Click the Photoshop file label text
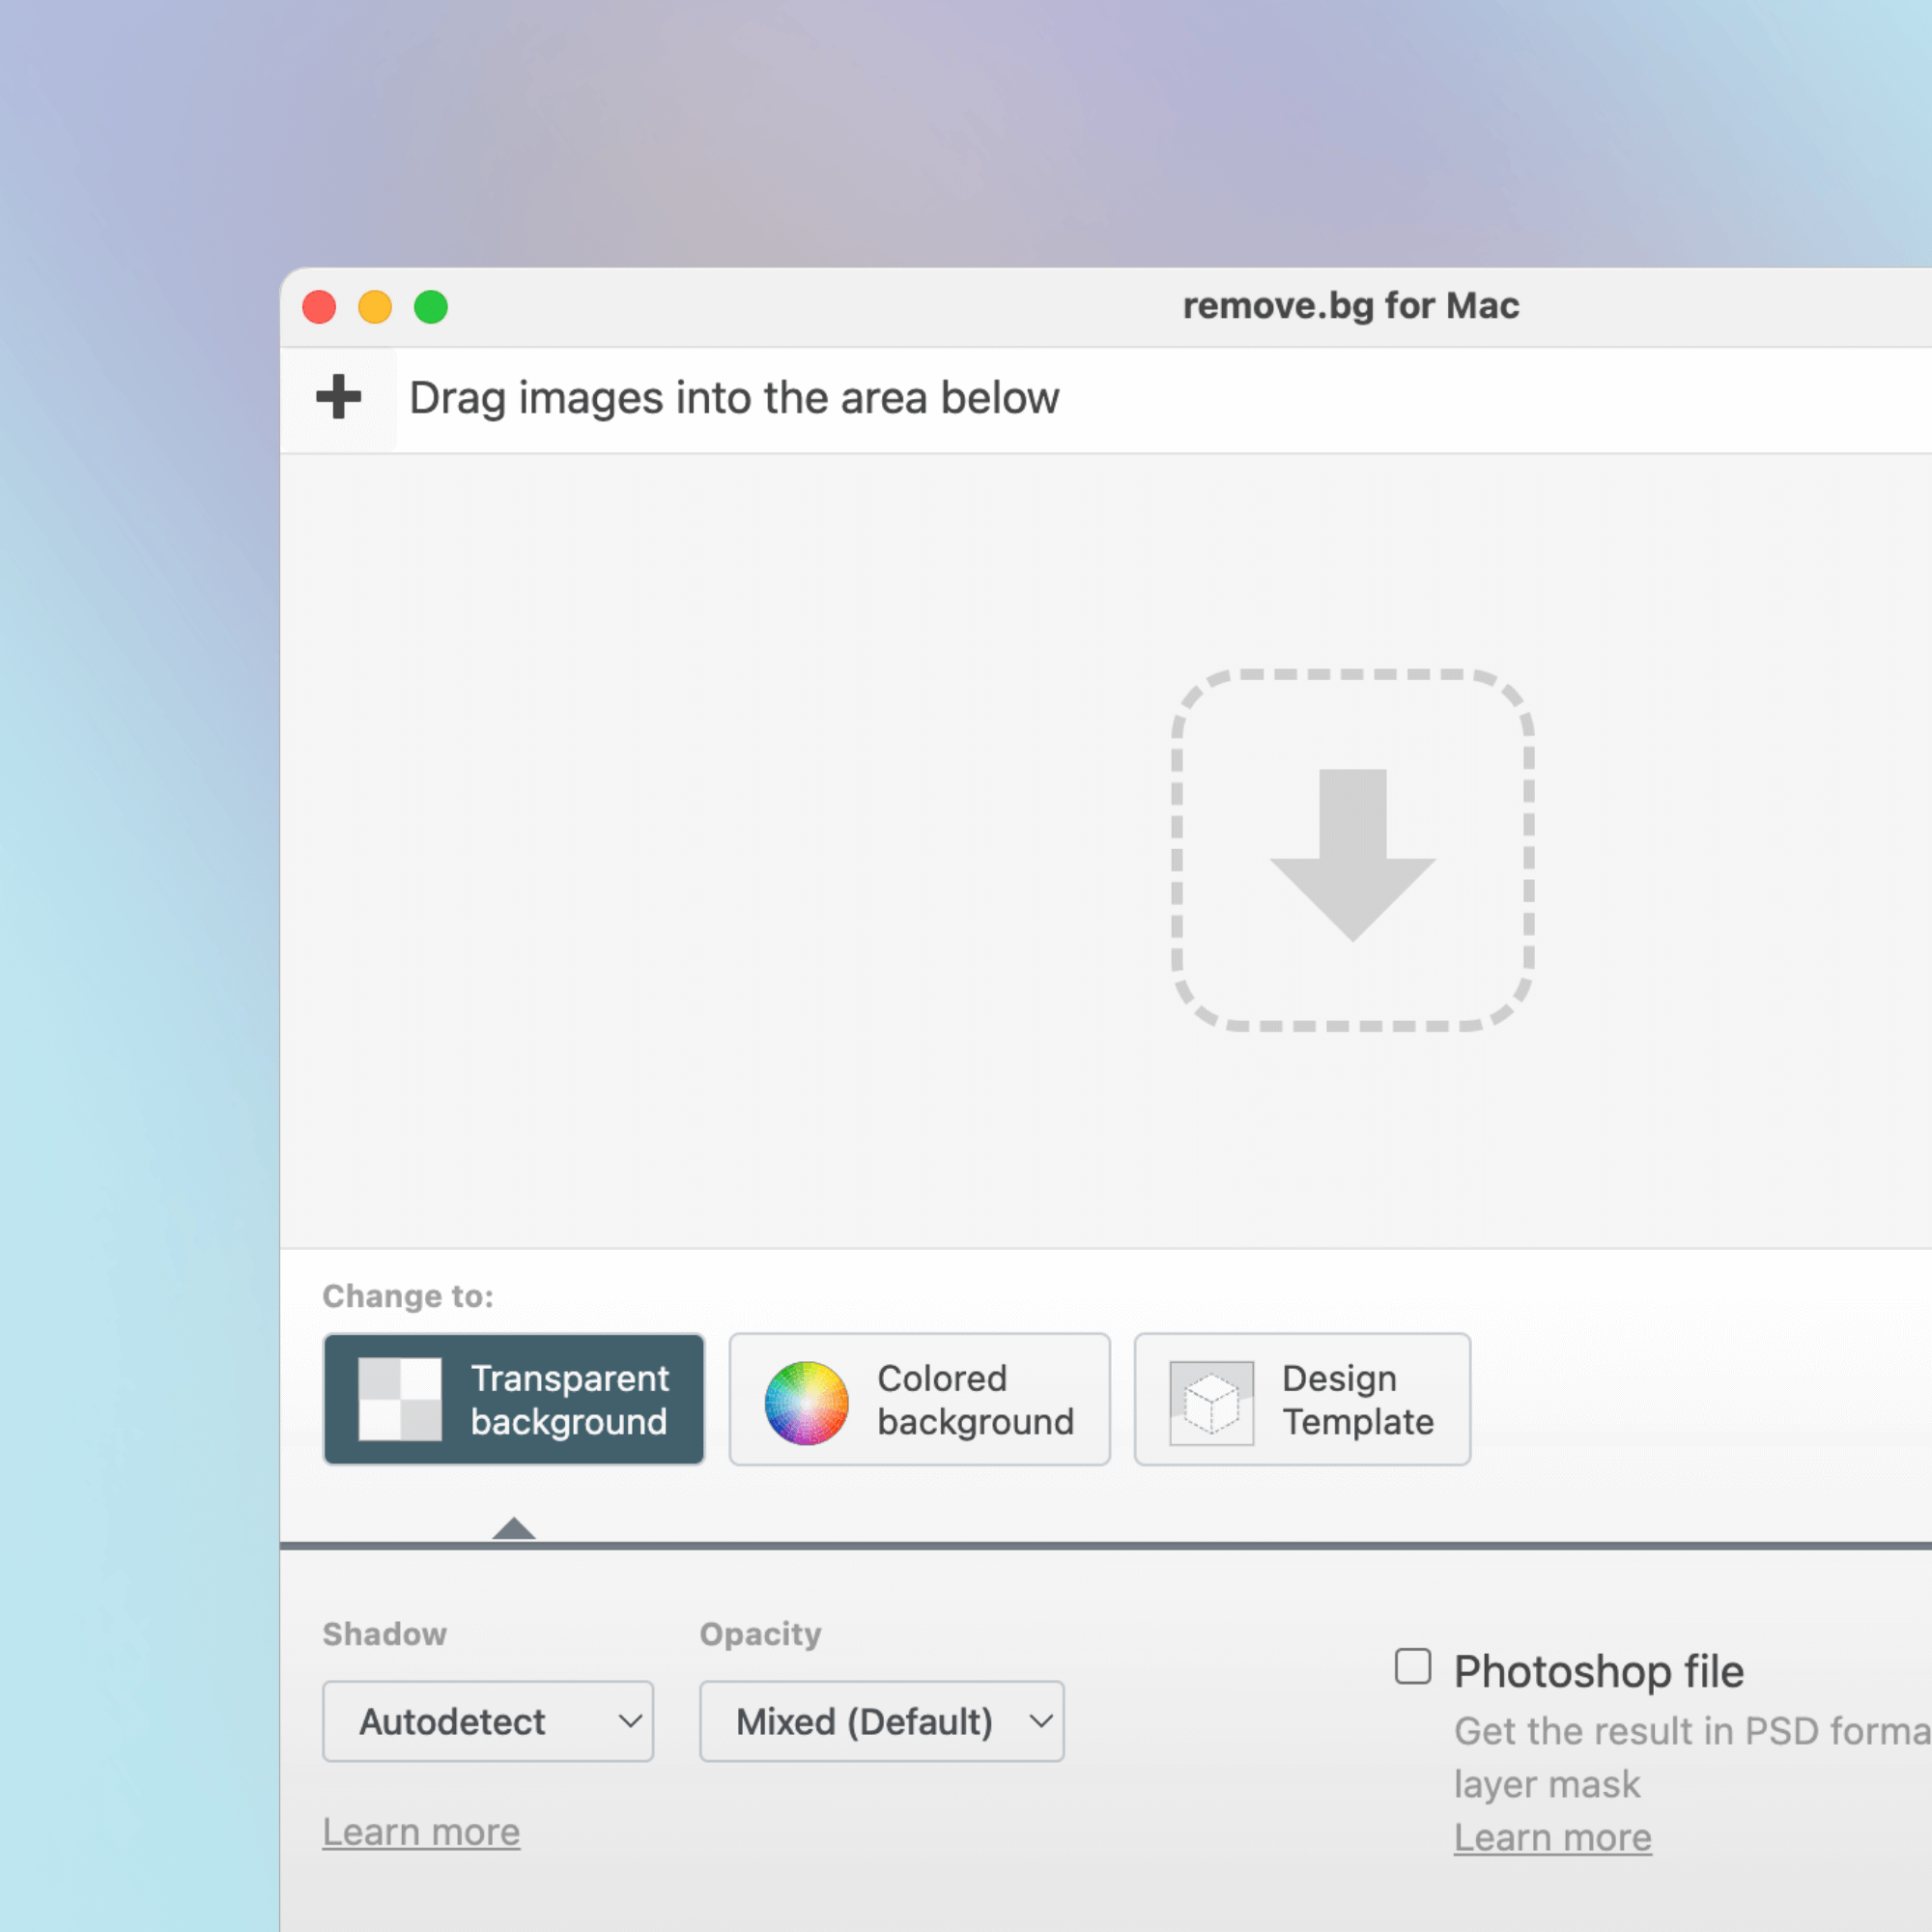1932x1932 pixels. tap(1598, 1671)
